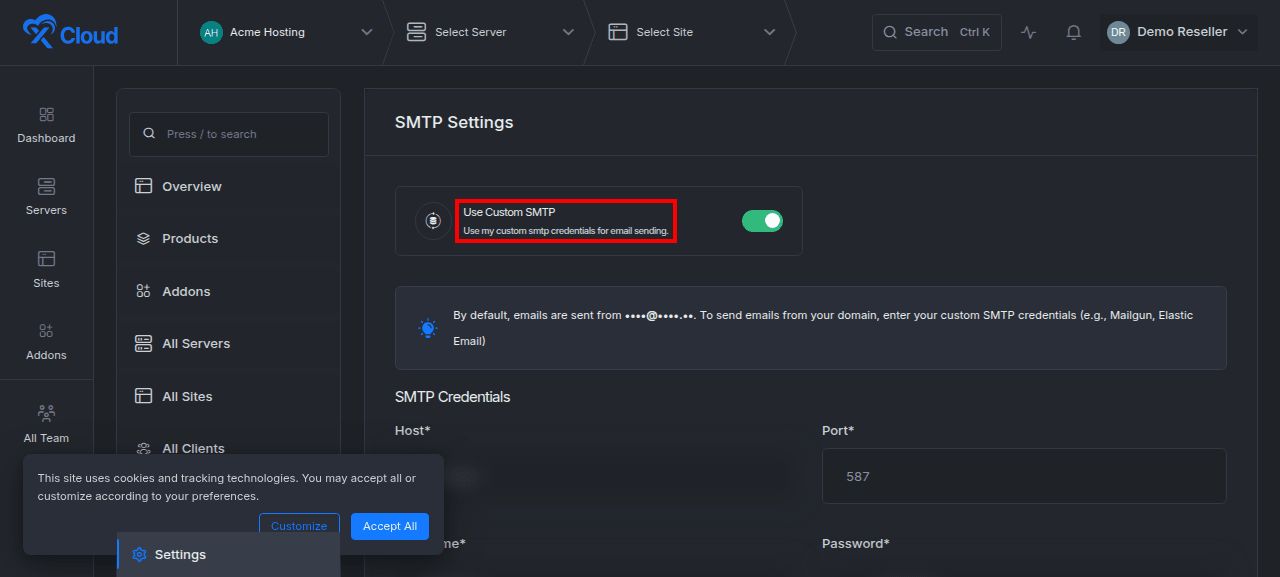Click the magnifier icon in sidebar search
Image resolution: width=1280 pixels, height=577 pixels.
(149, 134)
